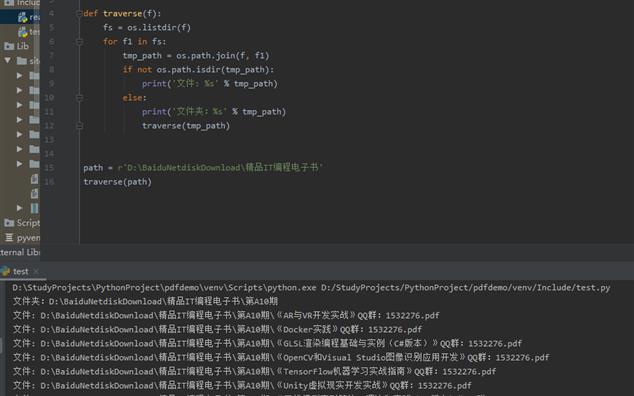Fold the 'else:' block marker
Viewport: 634px width, 396px height.
coord(79,97)
